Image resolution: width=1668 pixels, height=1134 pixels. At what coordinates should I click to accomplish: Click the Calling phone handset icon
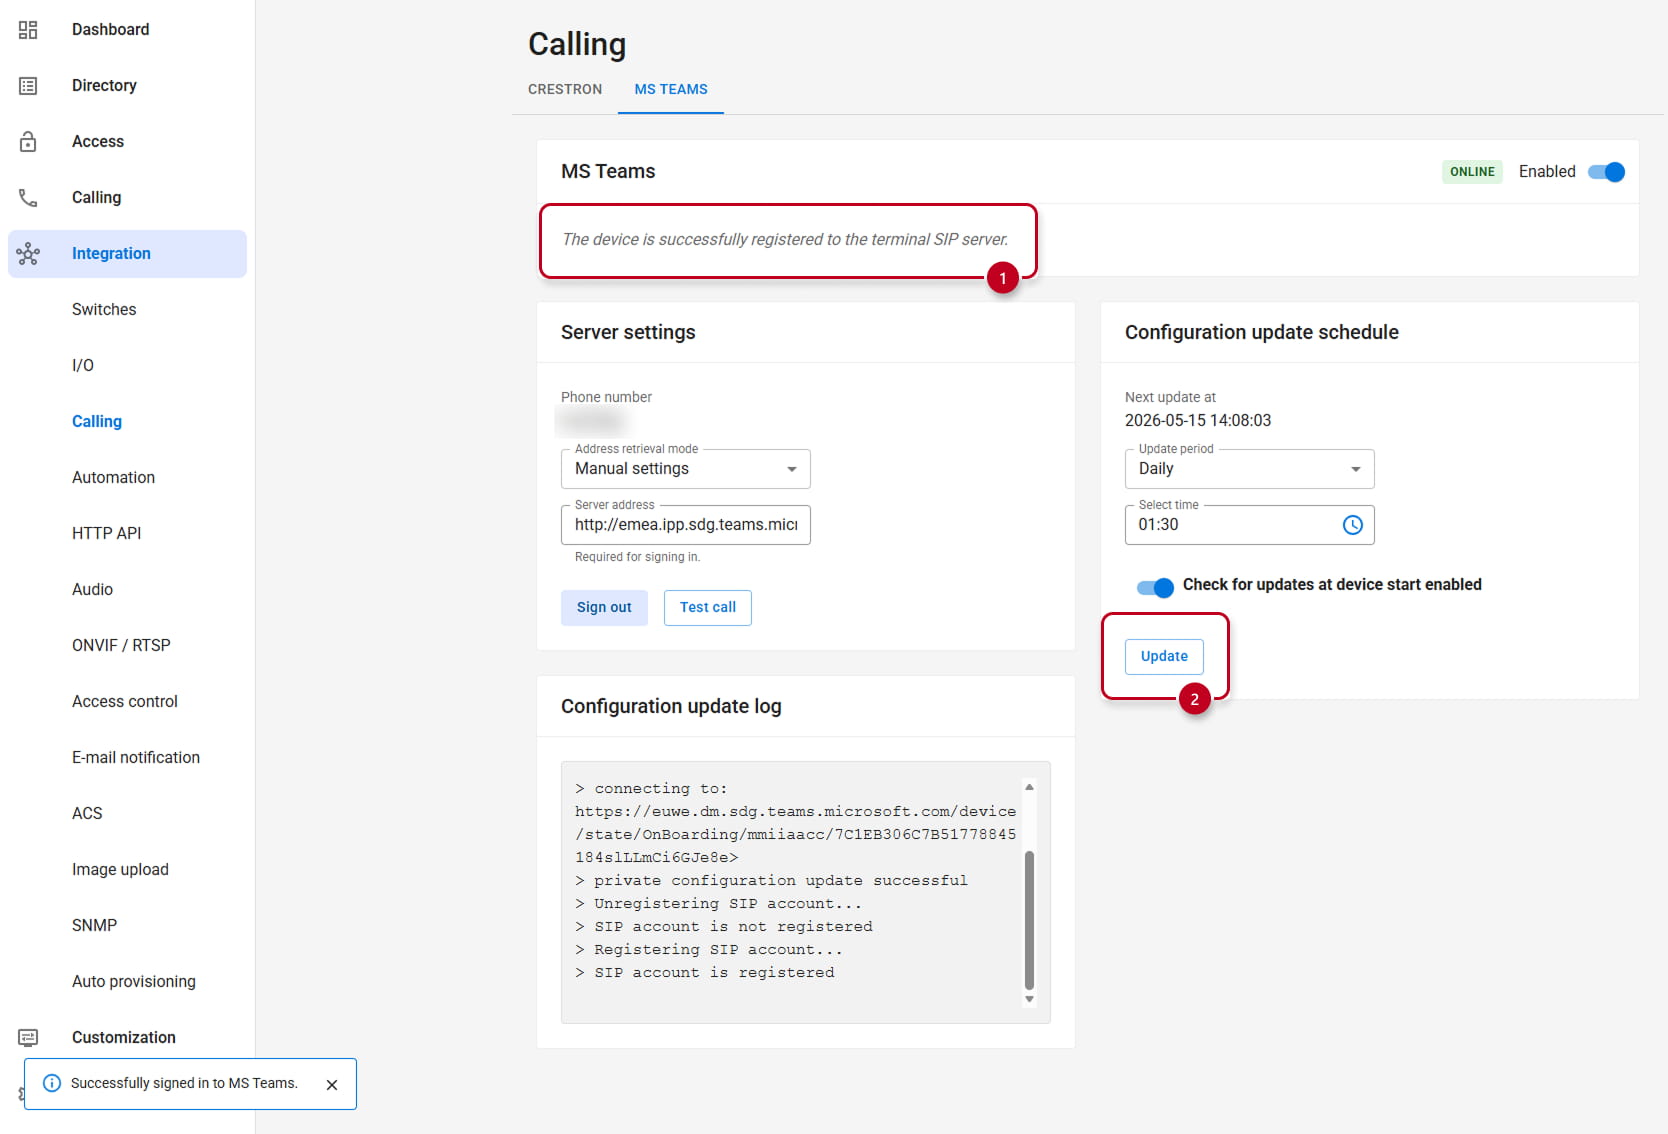[28, 198]
